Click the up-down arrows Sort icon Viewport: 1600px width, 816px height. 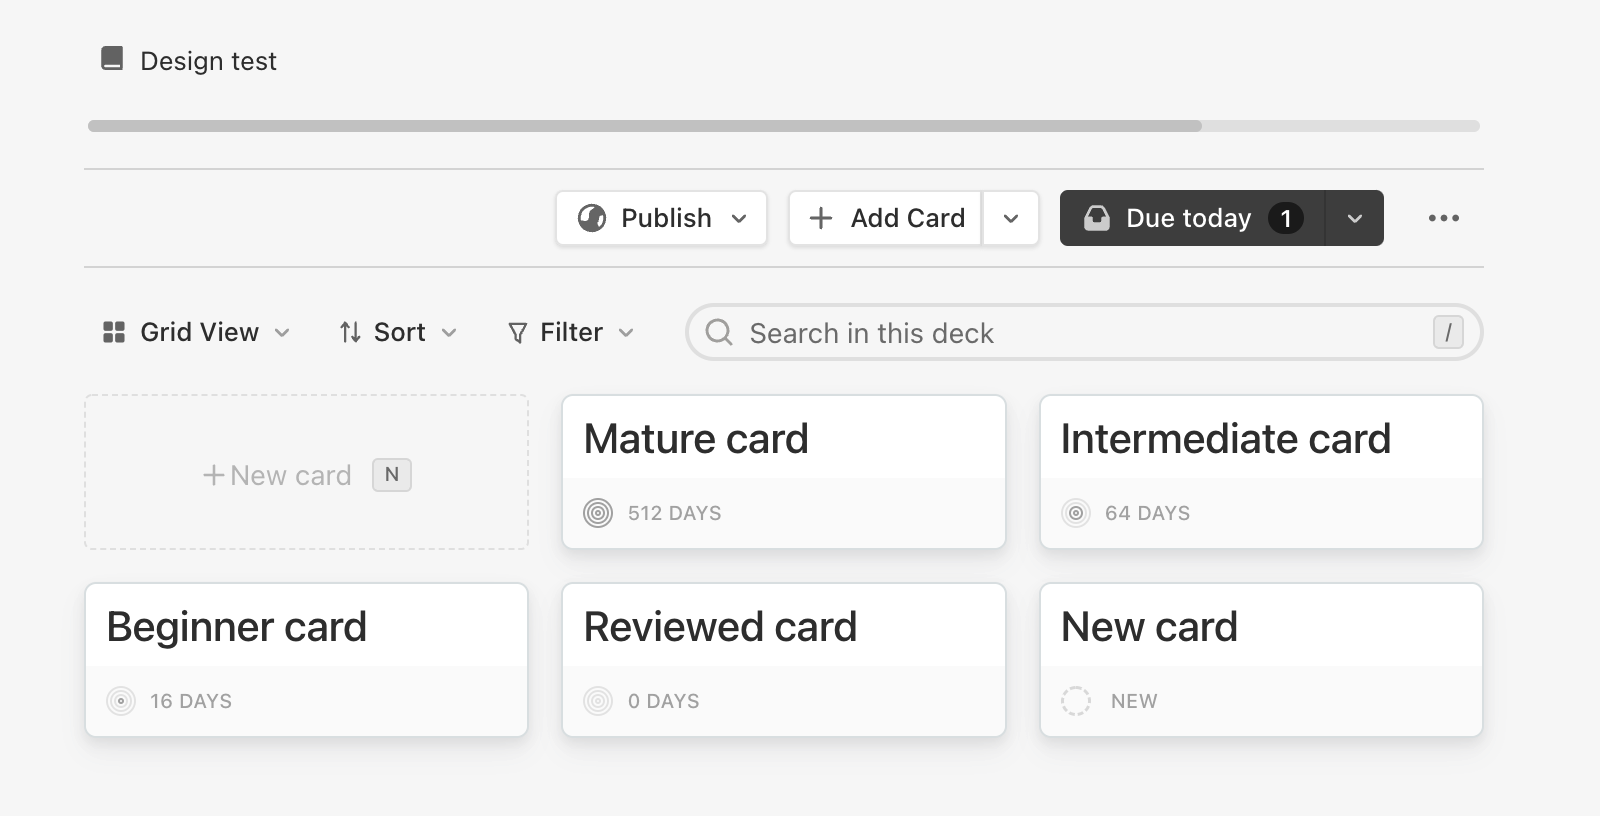(350, 332)
